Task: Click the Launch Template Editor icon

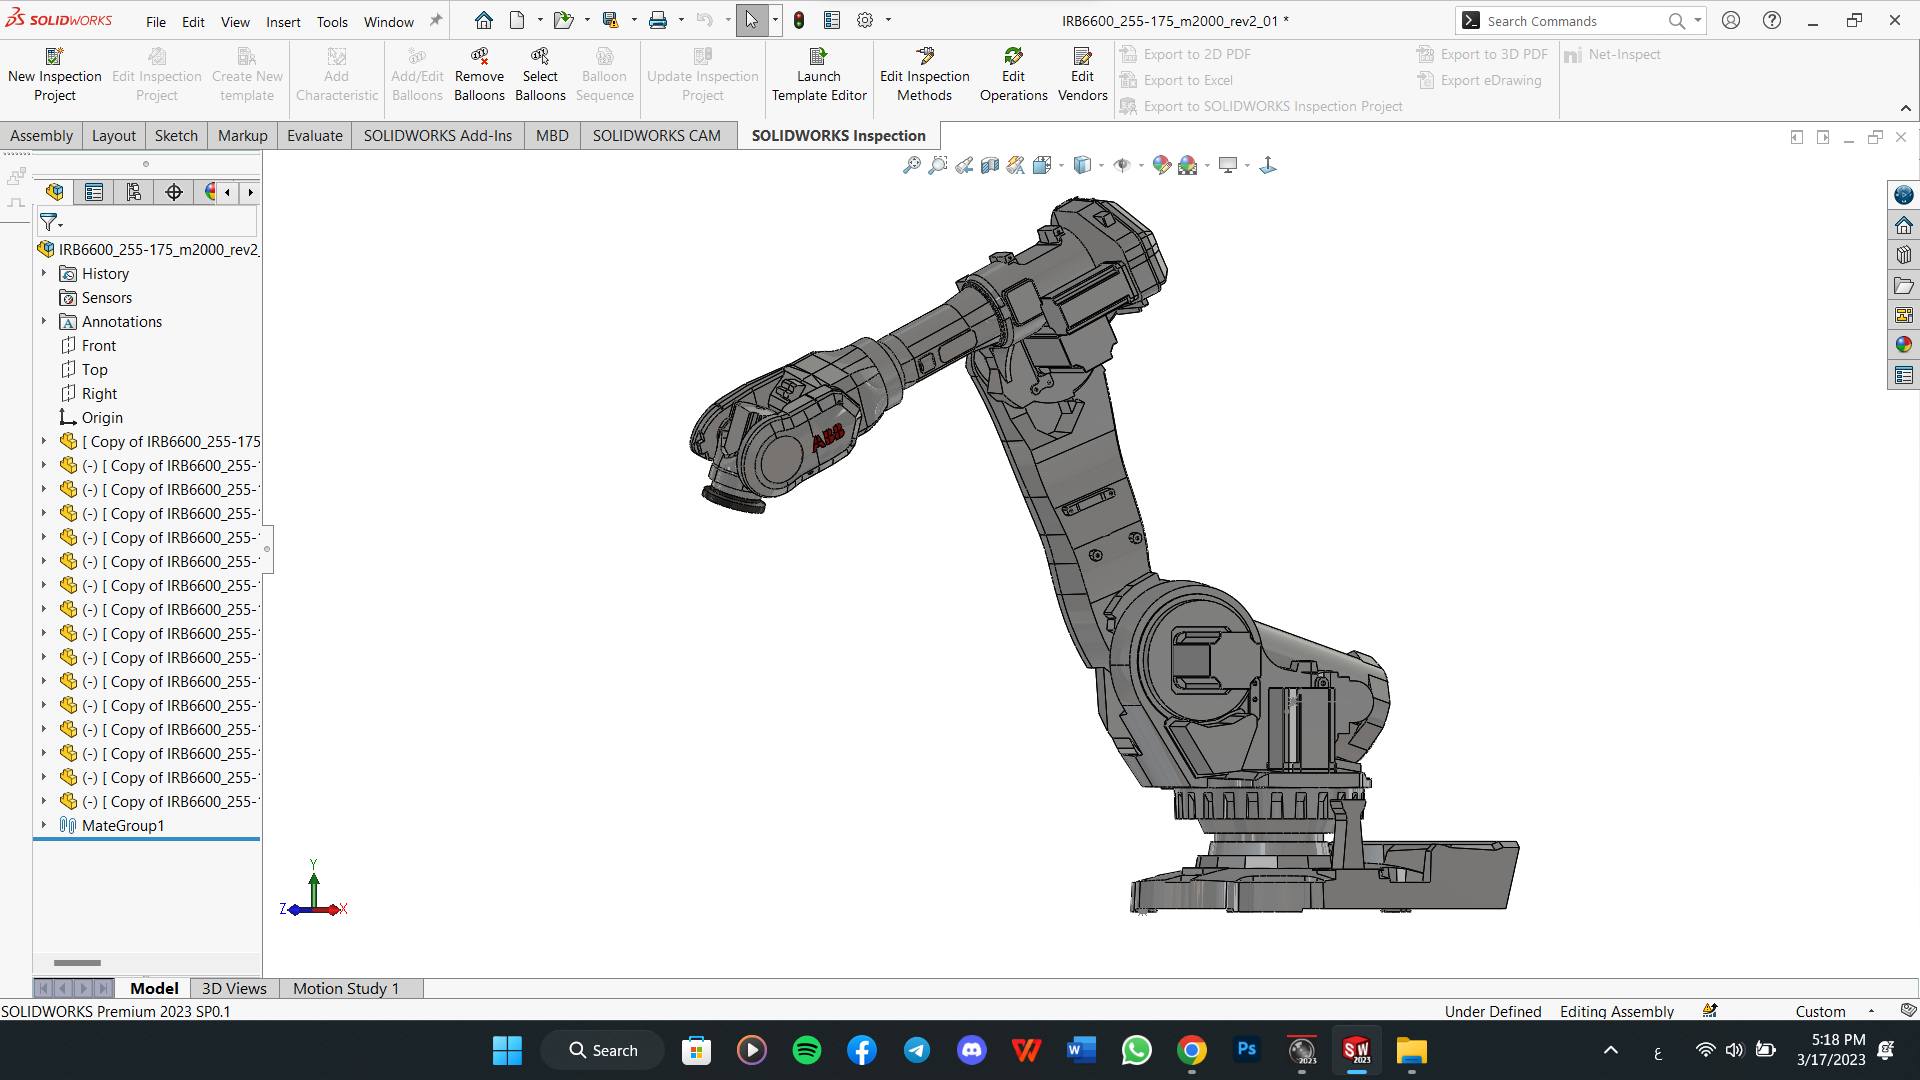Action: click(x=819, y=56)
